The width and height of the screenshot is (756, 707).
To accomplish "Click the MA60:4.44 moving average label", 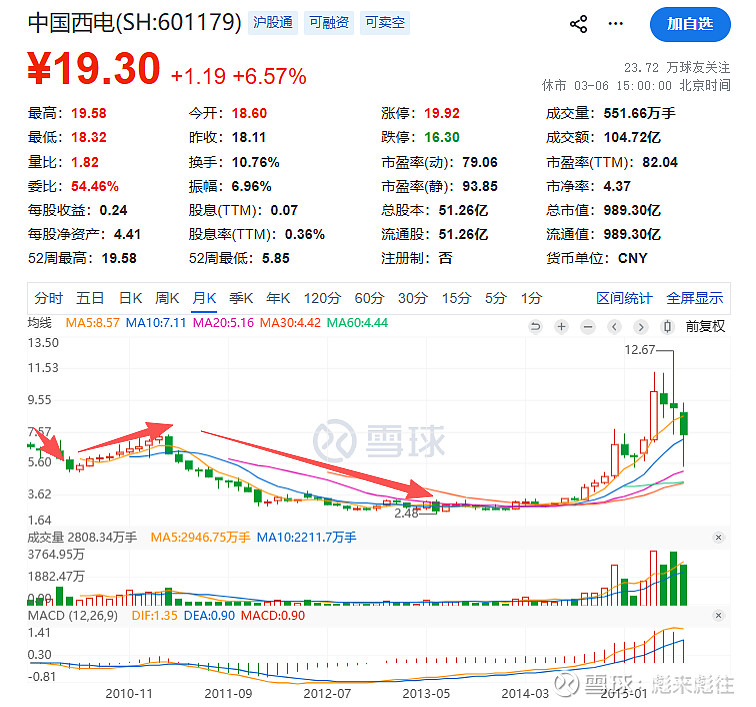I will 357,323.
